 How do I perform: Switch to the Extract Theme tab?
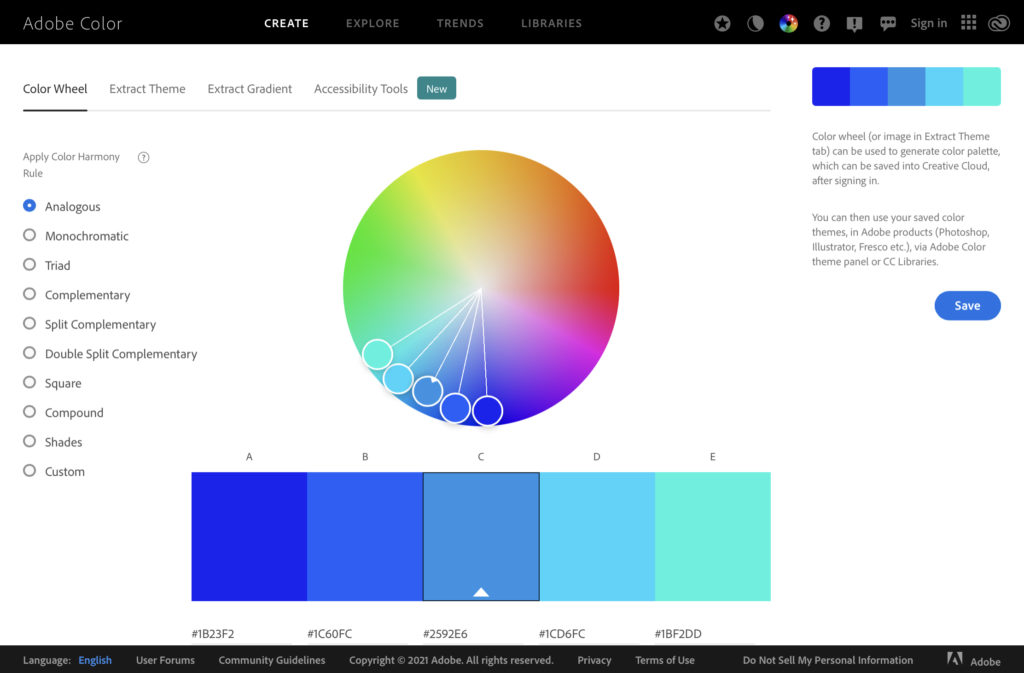click(x=147, y=89)
